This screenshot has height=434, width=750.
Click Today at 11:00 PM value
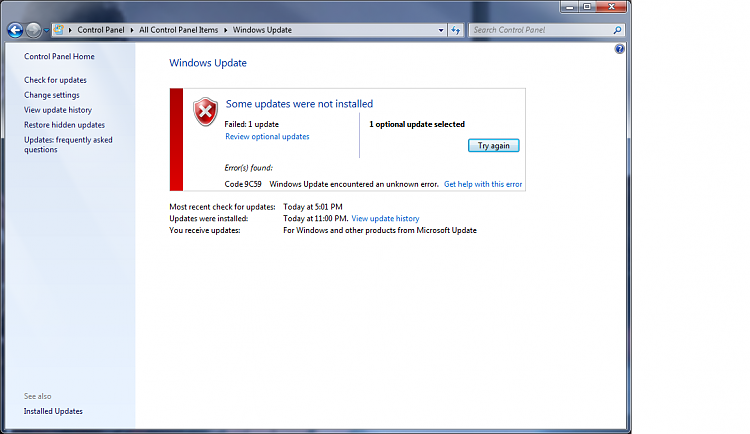point(316,218)
